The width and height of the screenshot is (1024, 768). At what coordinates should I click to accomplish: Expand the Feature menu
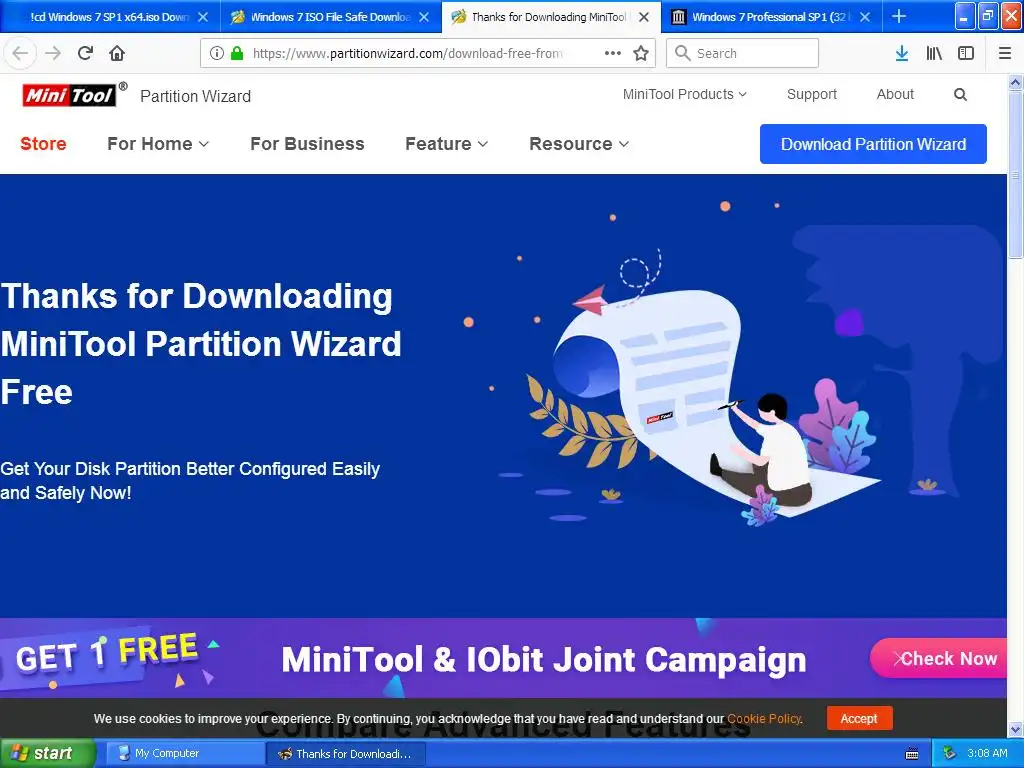tap(447, 144)
